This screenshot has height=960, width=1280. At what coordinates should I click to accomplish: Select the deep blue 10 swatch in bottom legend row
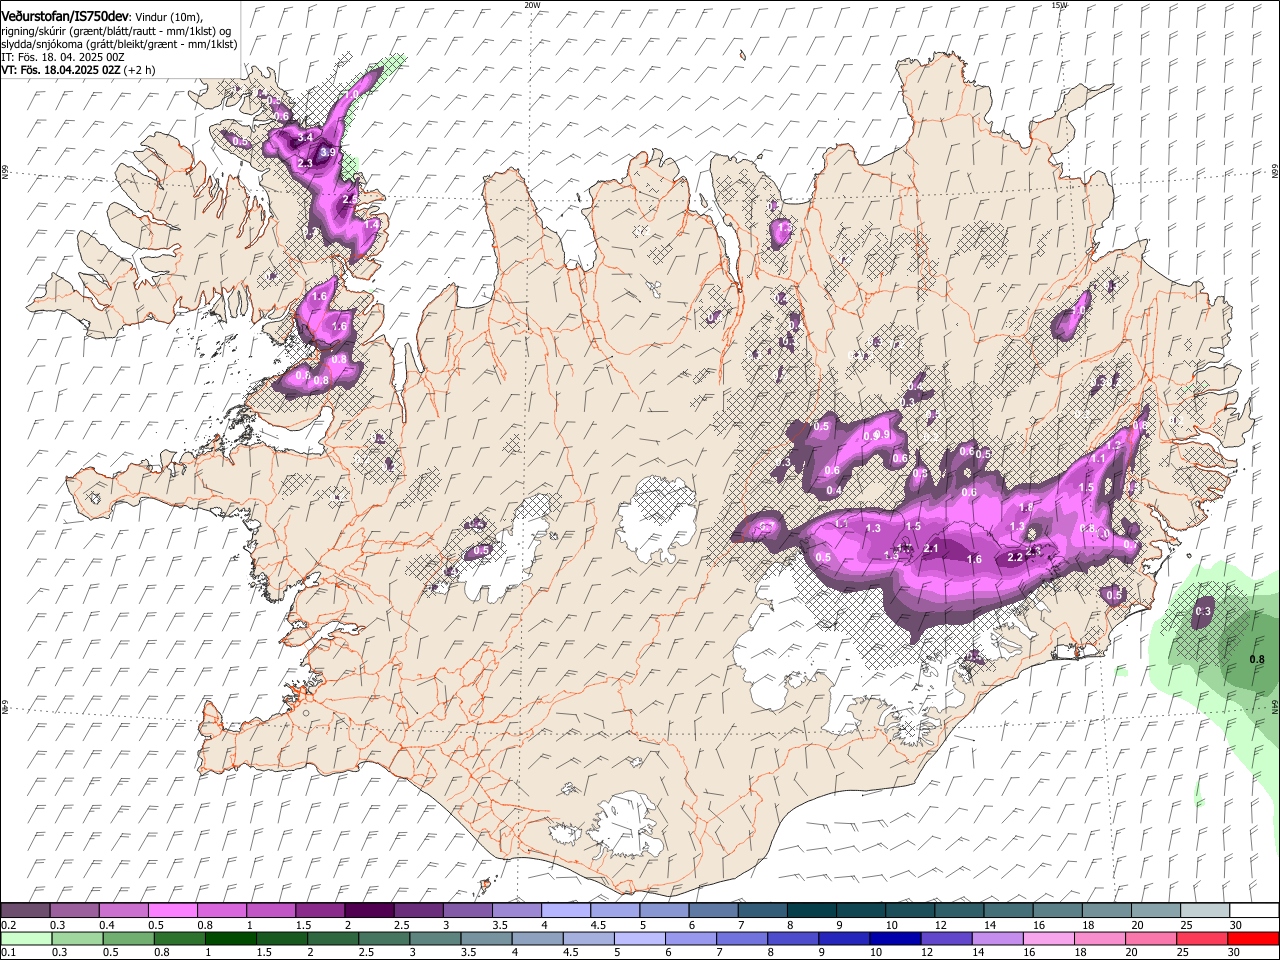pos(894,938)
